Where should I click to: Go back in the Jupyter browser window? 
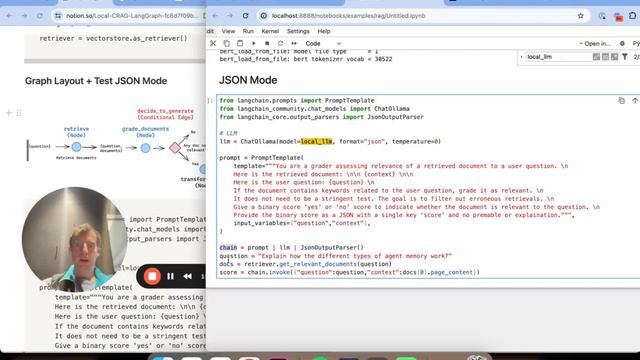click(215, 16)
